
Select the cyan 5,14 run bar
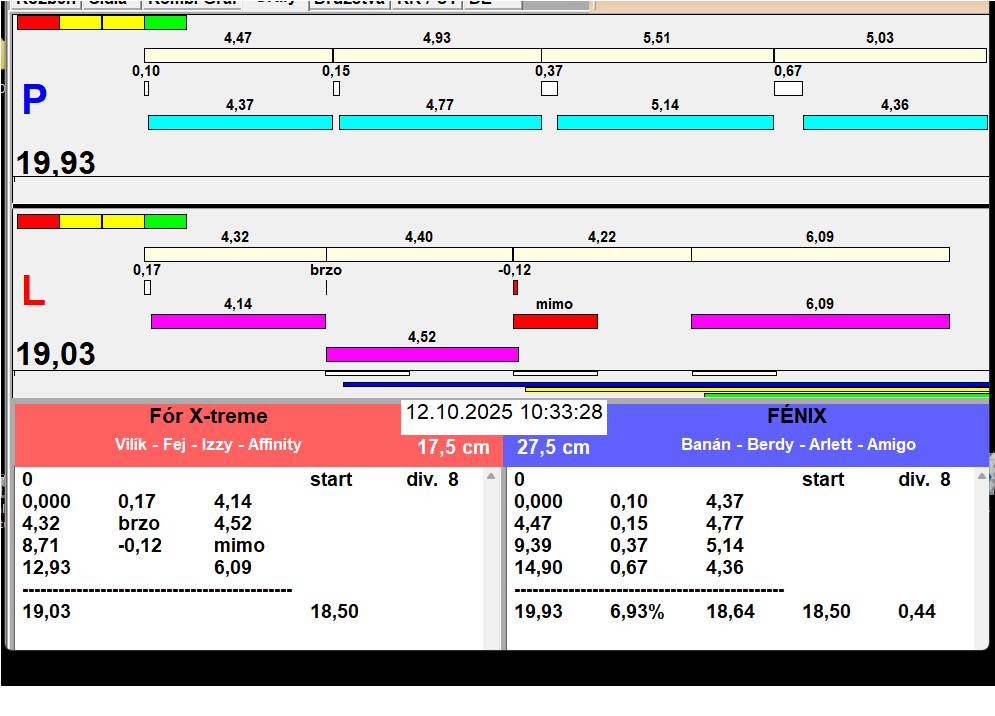pyautogui.click(x=665, y=122)
